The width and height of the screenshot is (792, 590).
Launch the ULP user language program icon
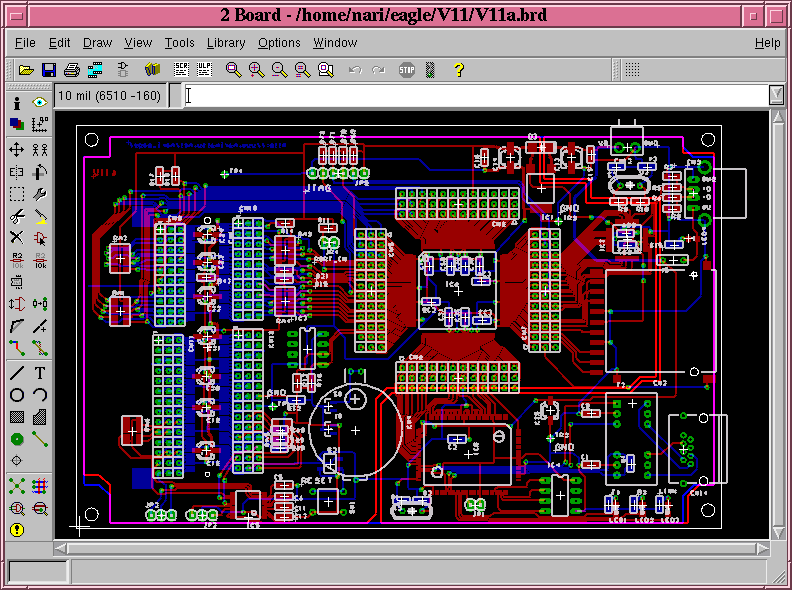pos(204,70)
